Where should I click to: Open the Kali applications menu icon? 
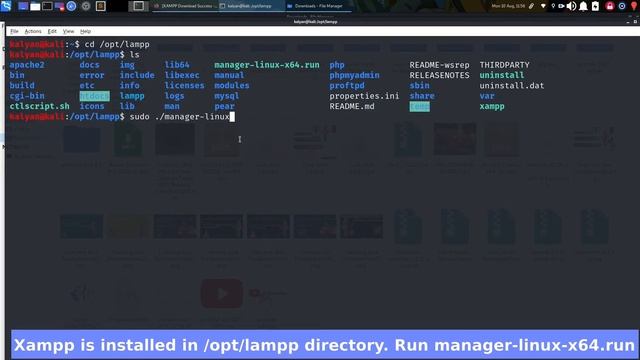(x=6, y=6)
